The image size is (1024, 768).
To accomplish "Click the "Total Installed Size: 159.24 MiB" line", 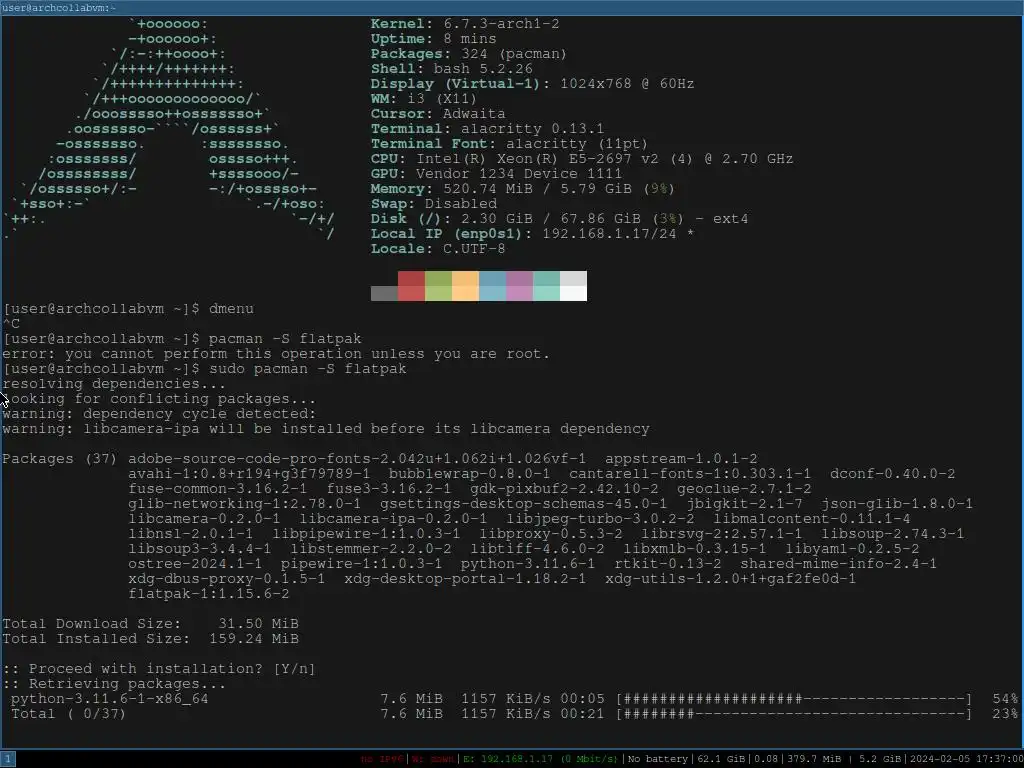I will pyautogui.click(x=151, y=639).
